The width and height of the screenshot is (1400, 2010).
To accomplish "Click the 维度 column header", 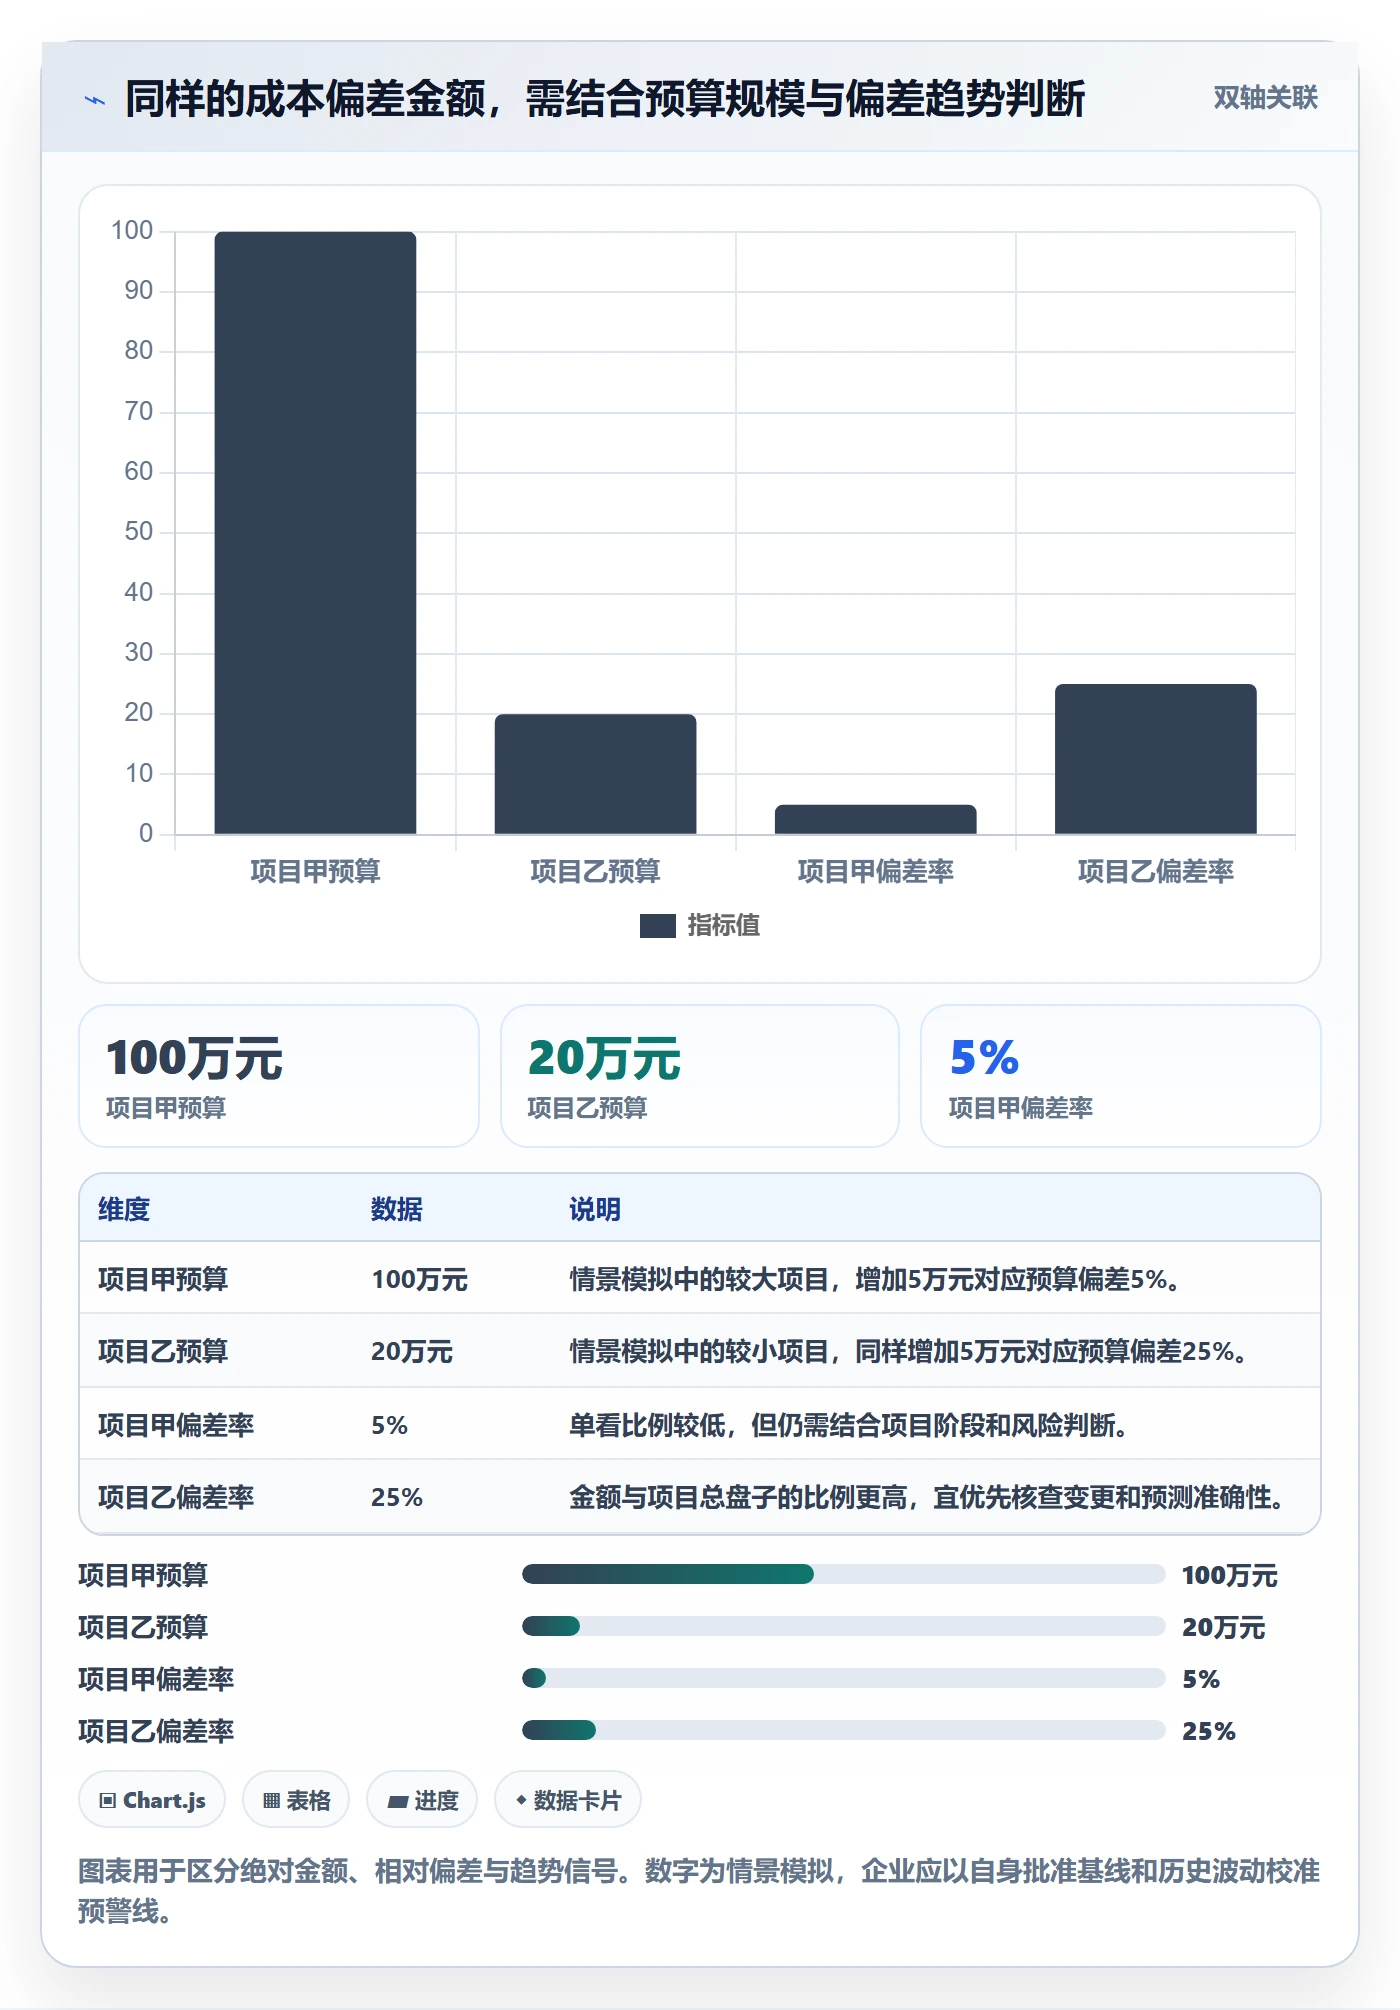I will (x=124, y=1210).
